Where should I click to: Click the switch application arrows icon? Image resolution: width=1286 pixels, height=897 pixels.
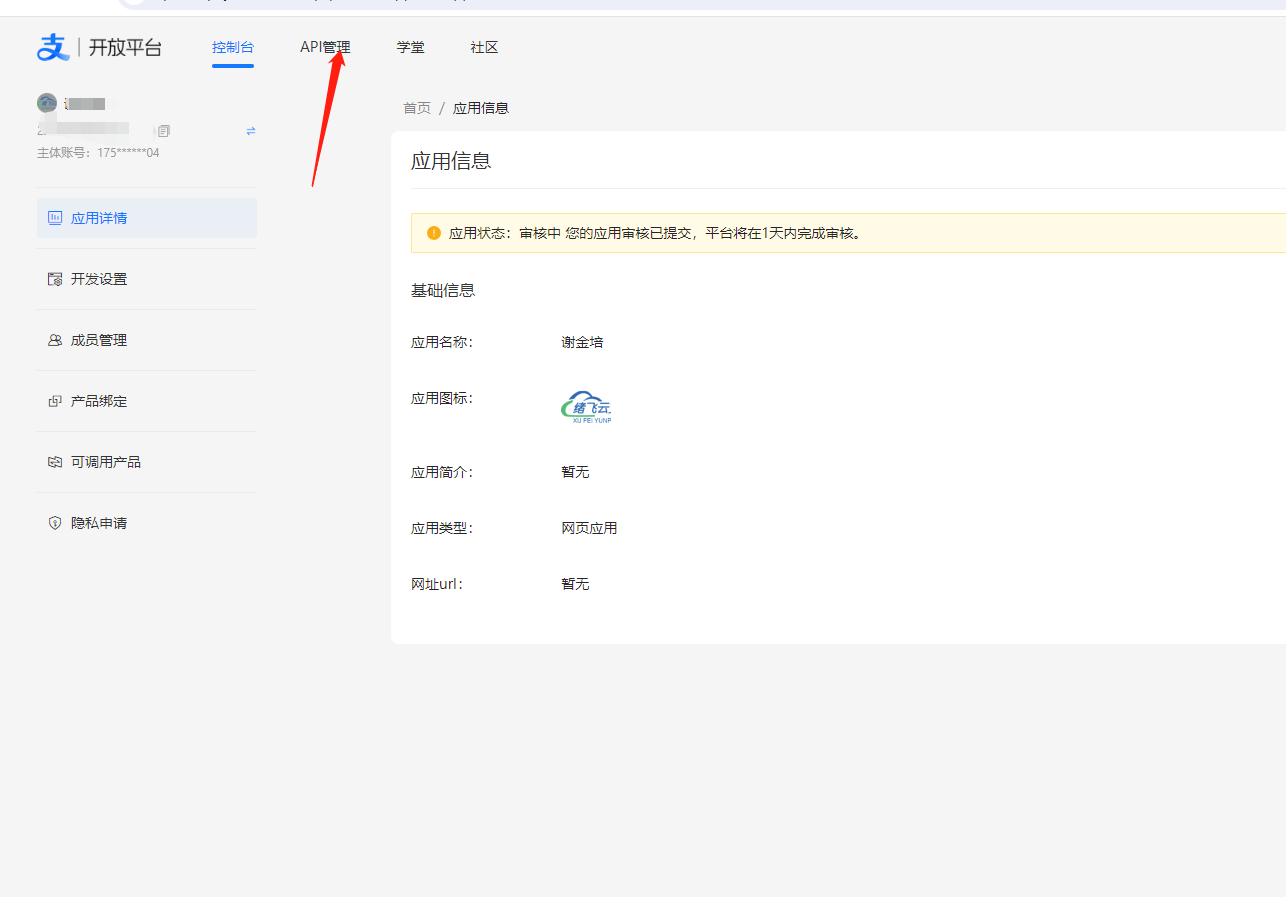tap(251, 131)
